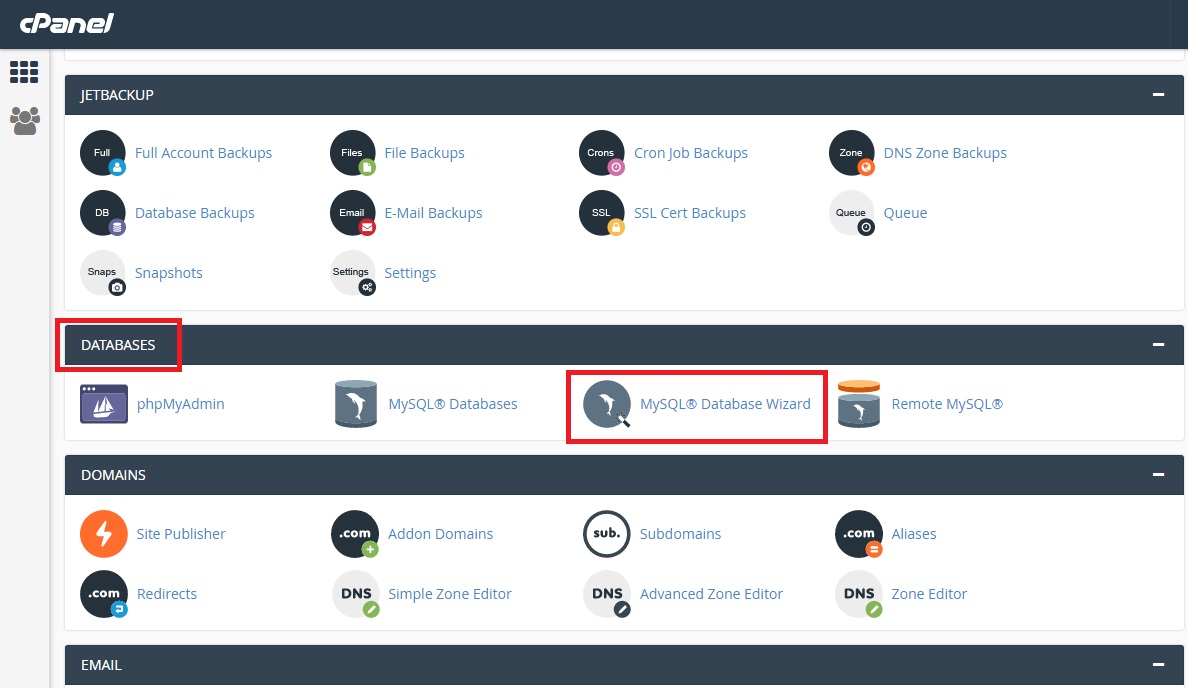
Task: Open Aliases link
Action: [x=914, y=534]
